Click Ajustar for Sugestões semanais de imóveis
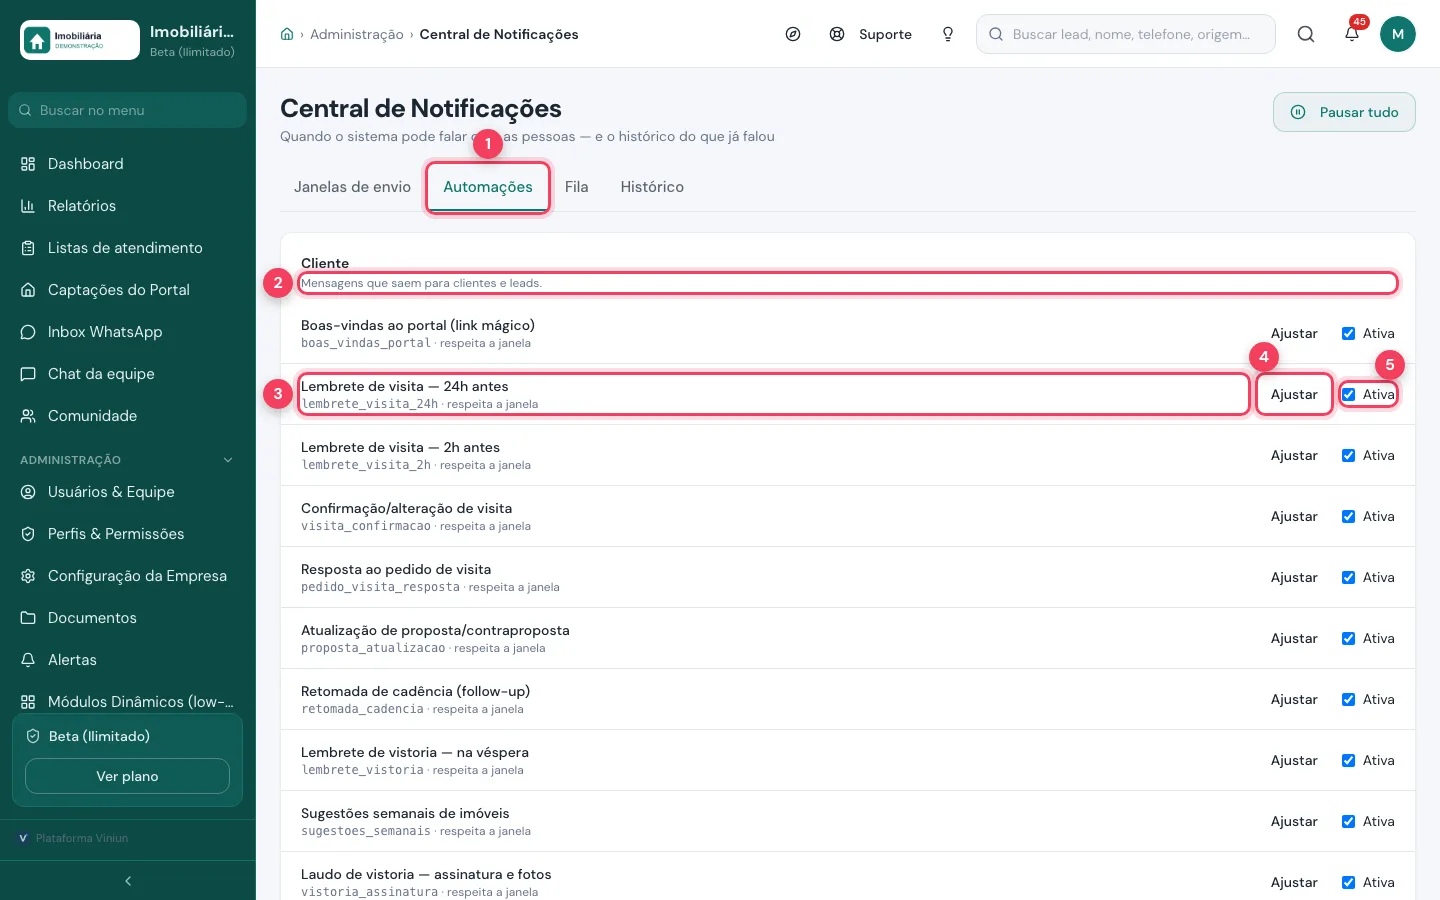 click(x=1294, y=822)
